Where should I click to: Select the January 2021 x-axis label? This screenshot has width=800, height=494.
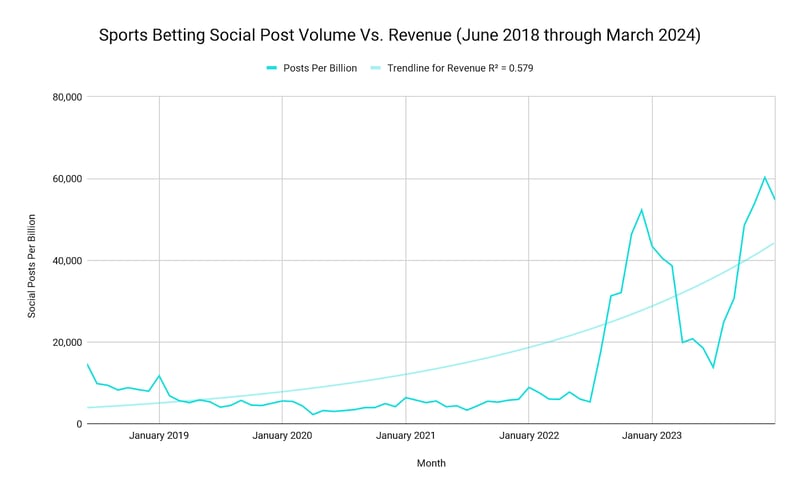[x=405, y=436]
